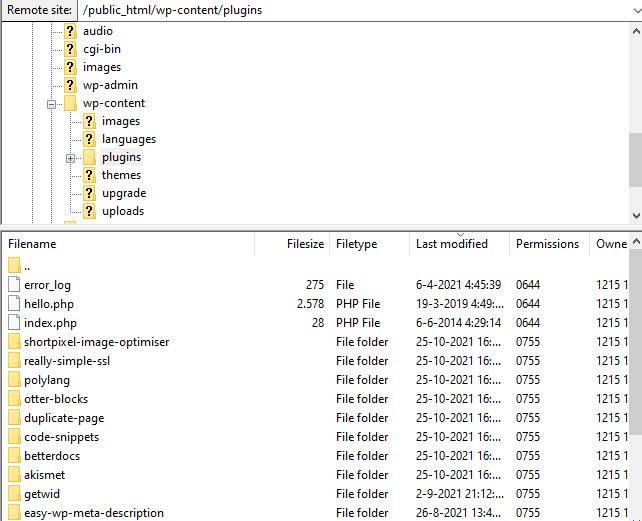Click the getwid folder icon
The height and width of the screenshot is (521, 642).
click(14, 494)
